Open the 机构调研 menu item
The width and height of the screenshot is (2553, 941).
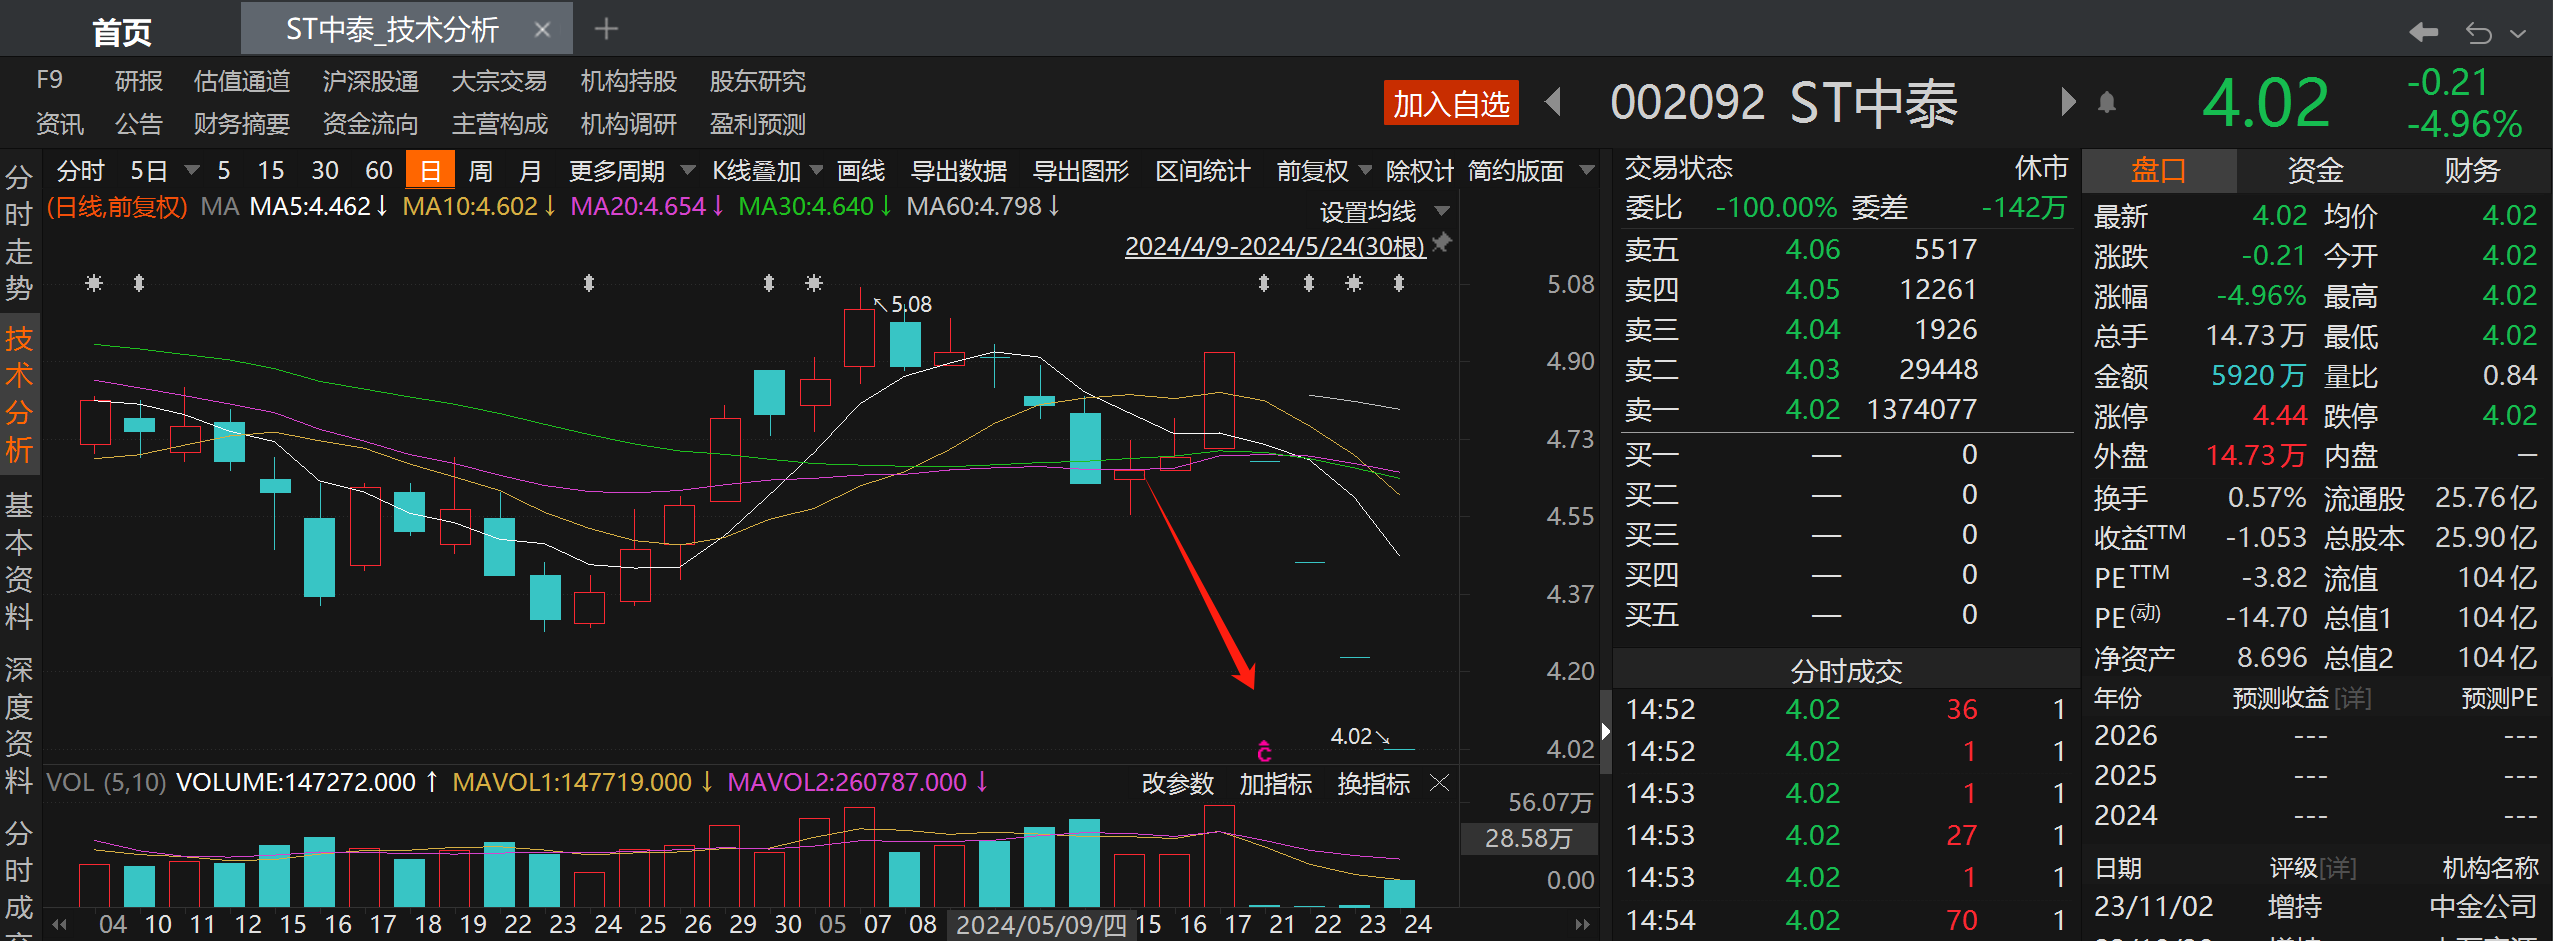629,124
